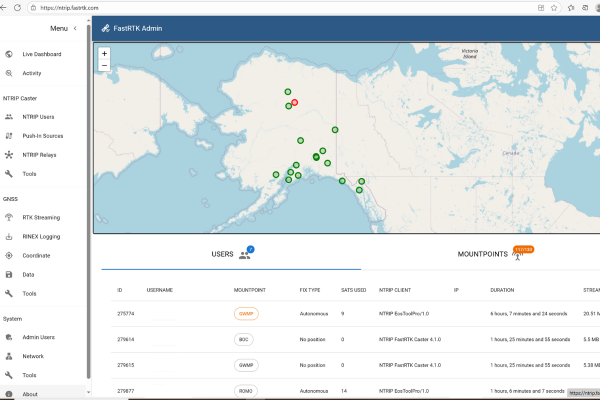
Task: Click the blue users count badge
Action: coord(251,249)
